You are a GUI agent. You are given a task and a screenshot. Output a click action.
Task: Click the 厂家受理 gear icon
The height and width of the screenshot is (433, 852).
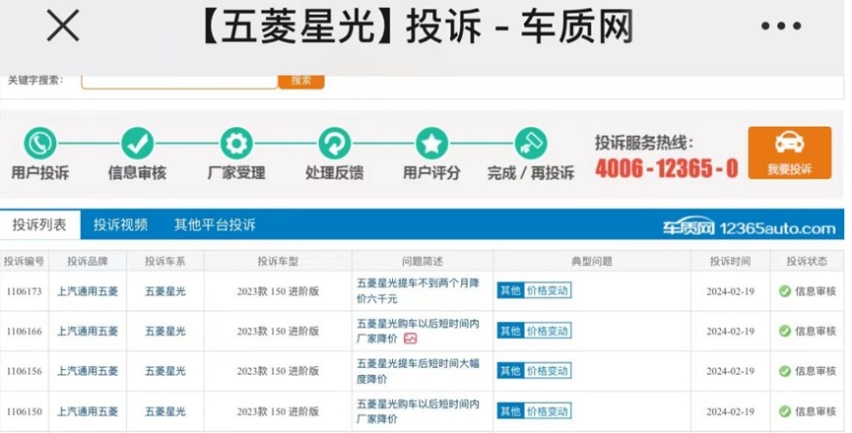pyautogui.click(x=236, y=143)
